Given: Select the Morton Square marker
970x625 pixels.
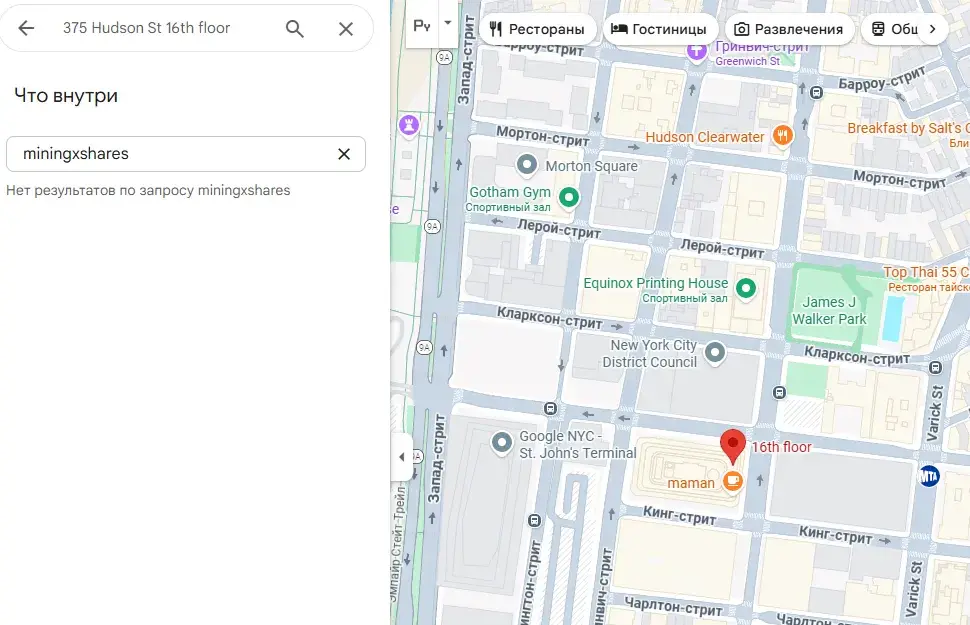Looking at the screenshot, I should (x=527, y=164).
